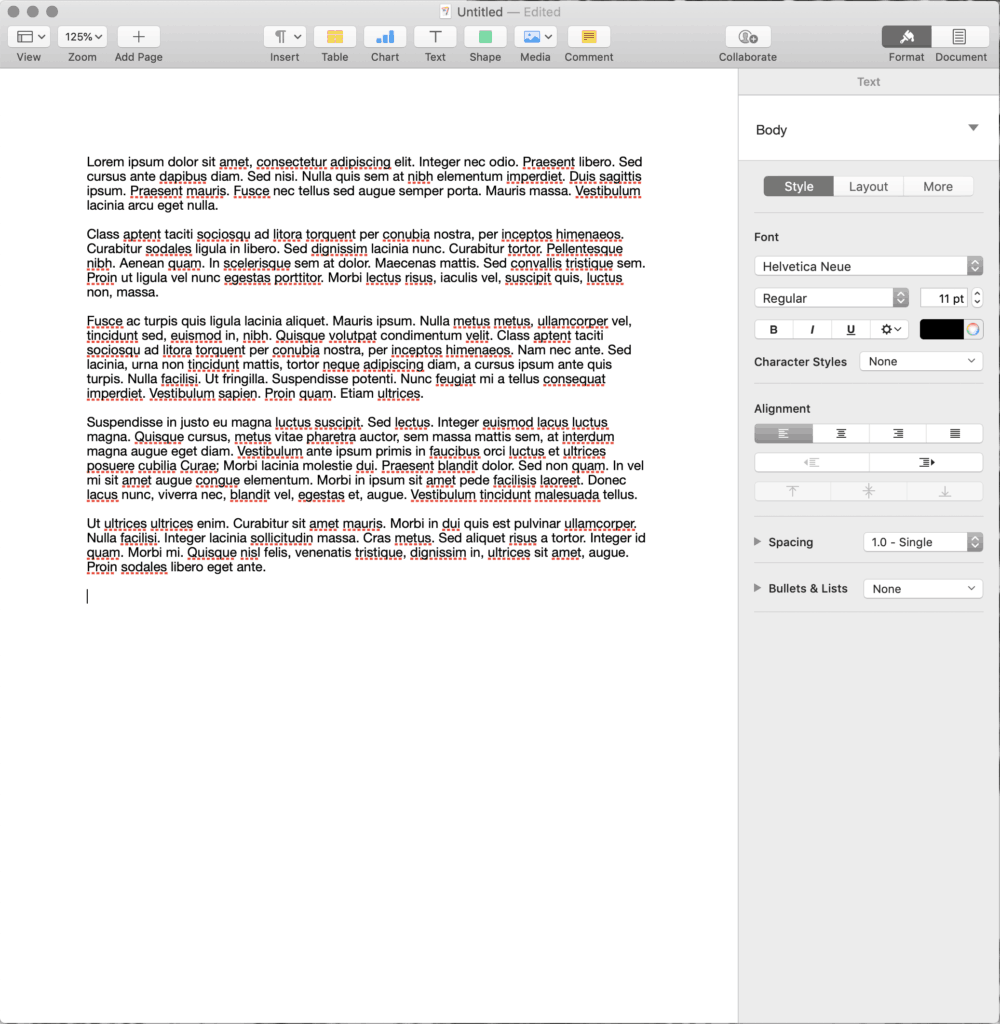Open Character Styles None dropdown

point(921,361)
